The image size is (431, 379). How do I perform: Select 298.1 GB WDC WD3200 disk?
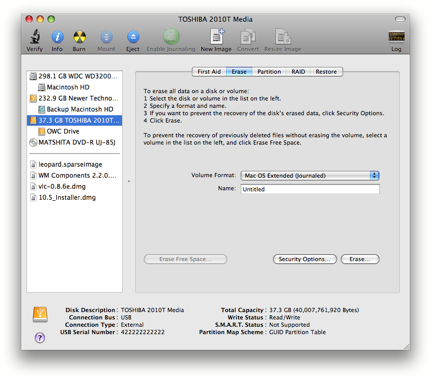coord(75,76)
